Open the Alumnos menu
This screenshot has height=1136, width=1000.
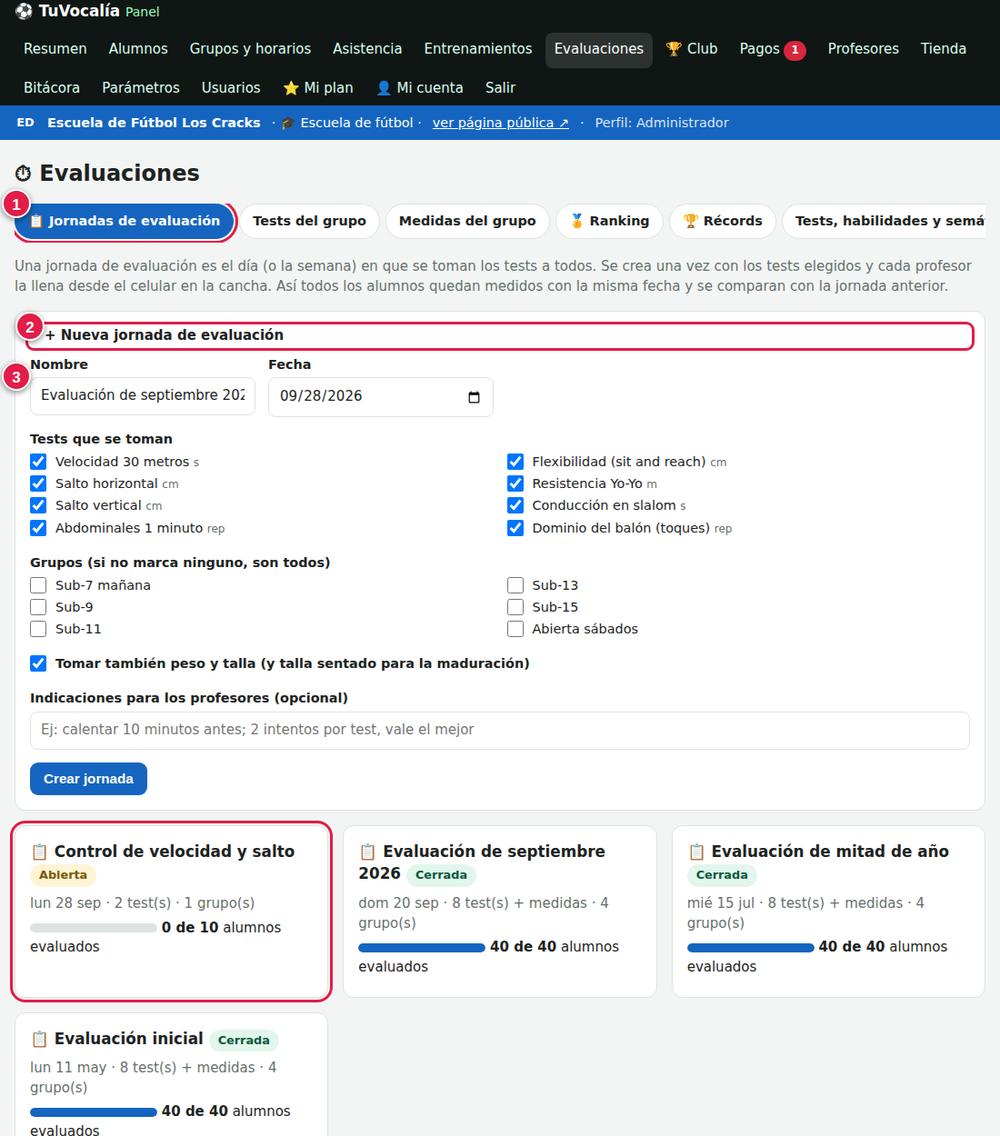pos(138,49)
